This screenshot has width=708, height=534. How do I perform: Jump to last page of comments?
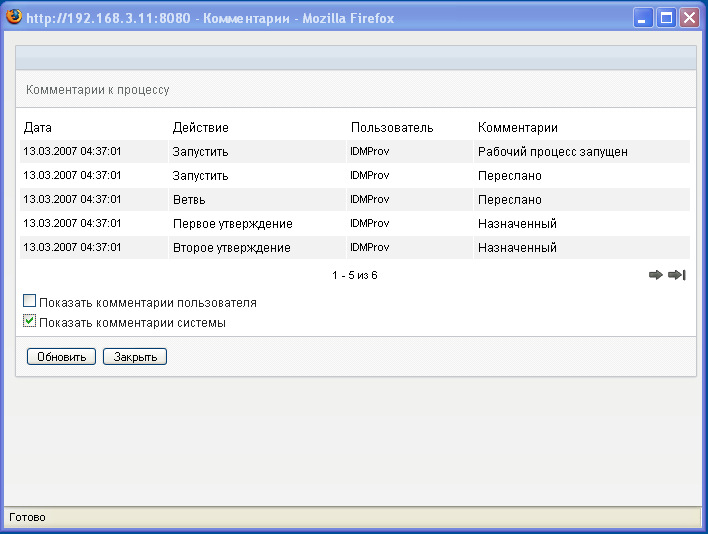pyautogui.click(x=677, y=275)
